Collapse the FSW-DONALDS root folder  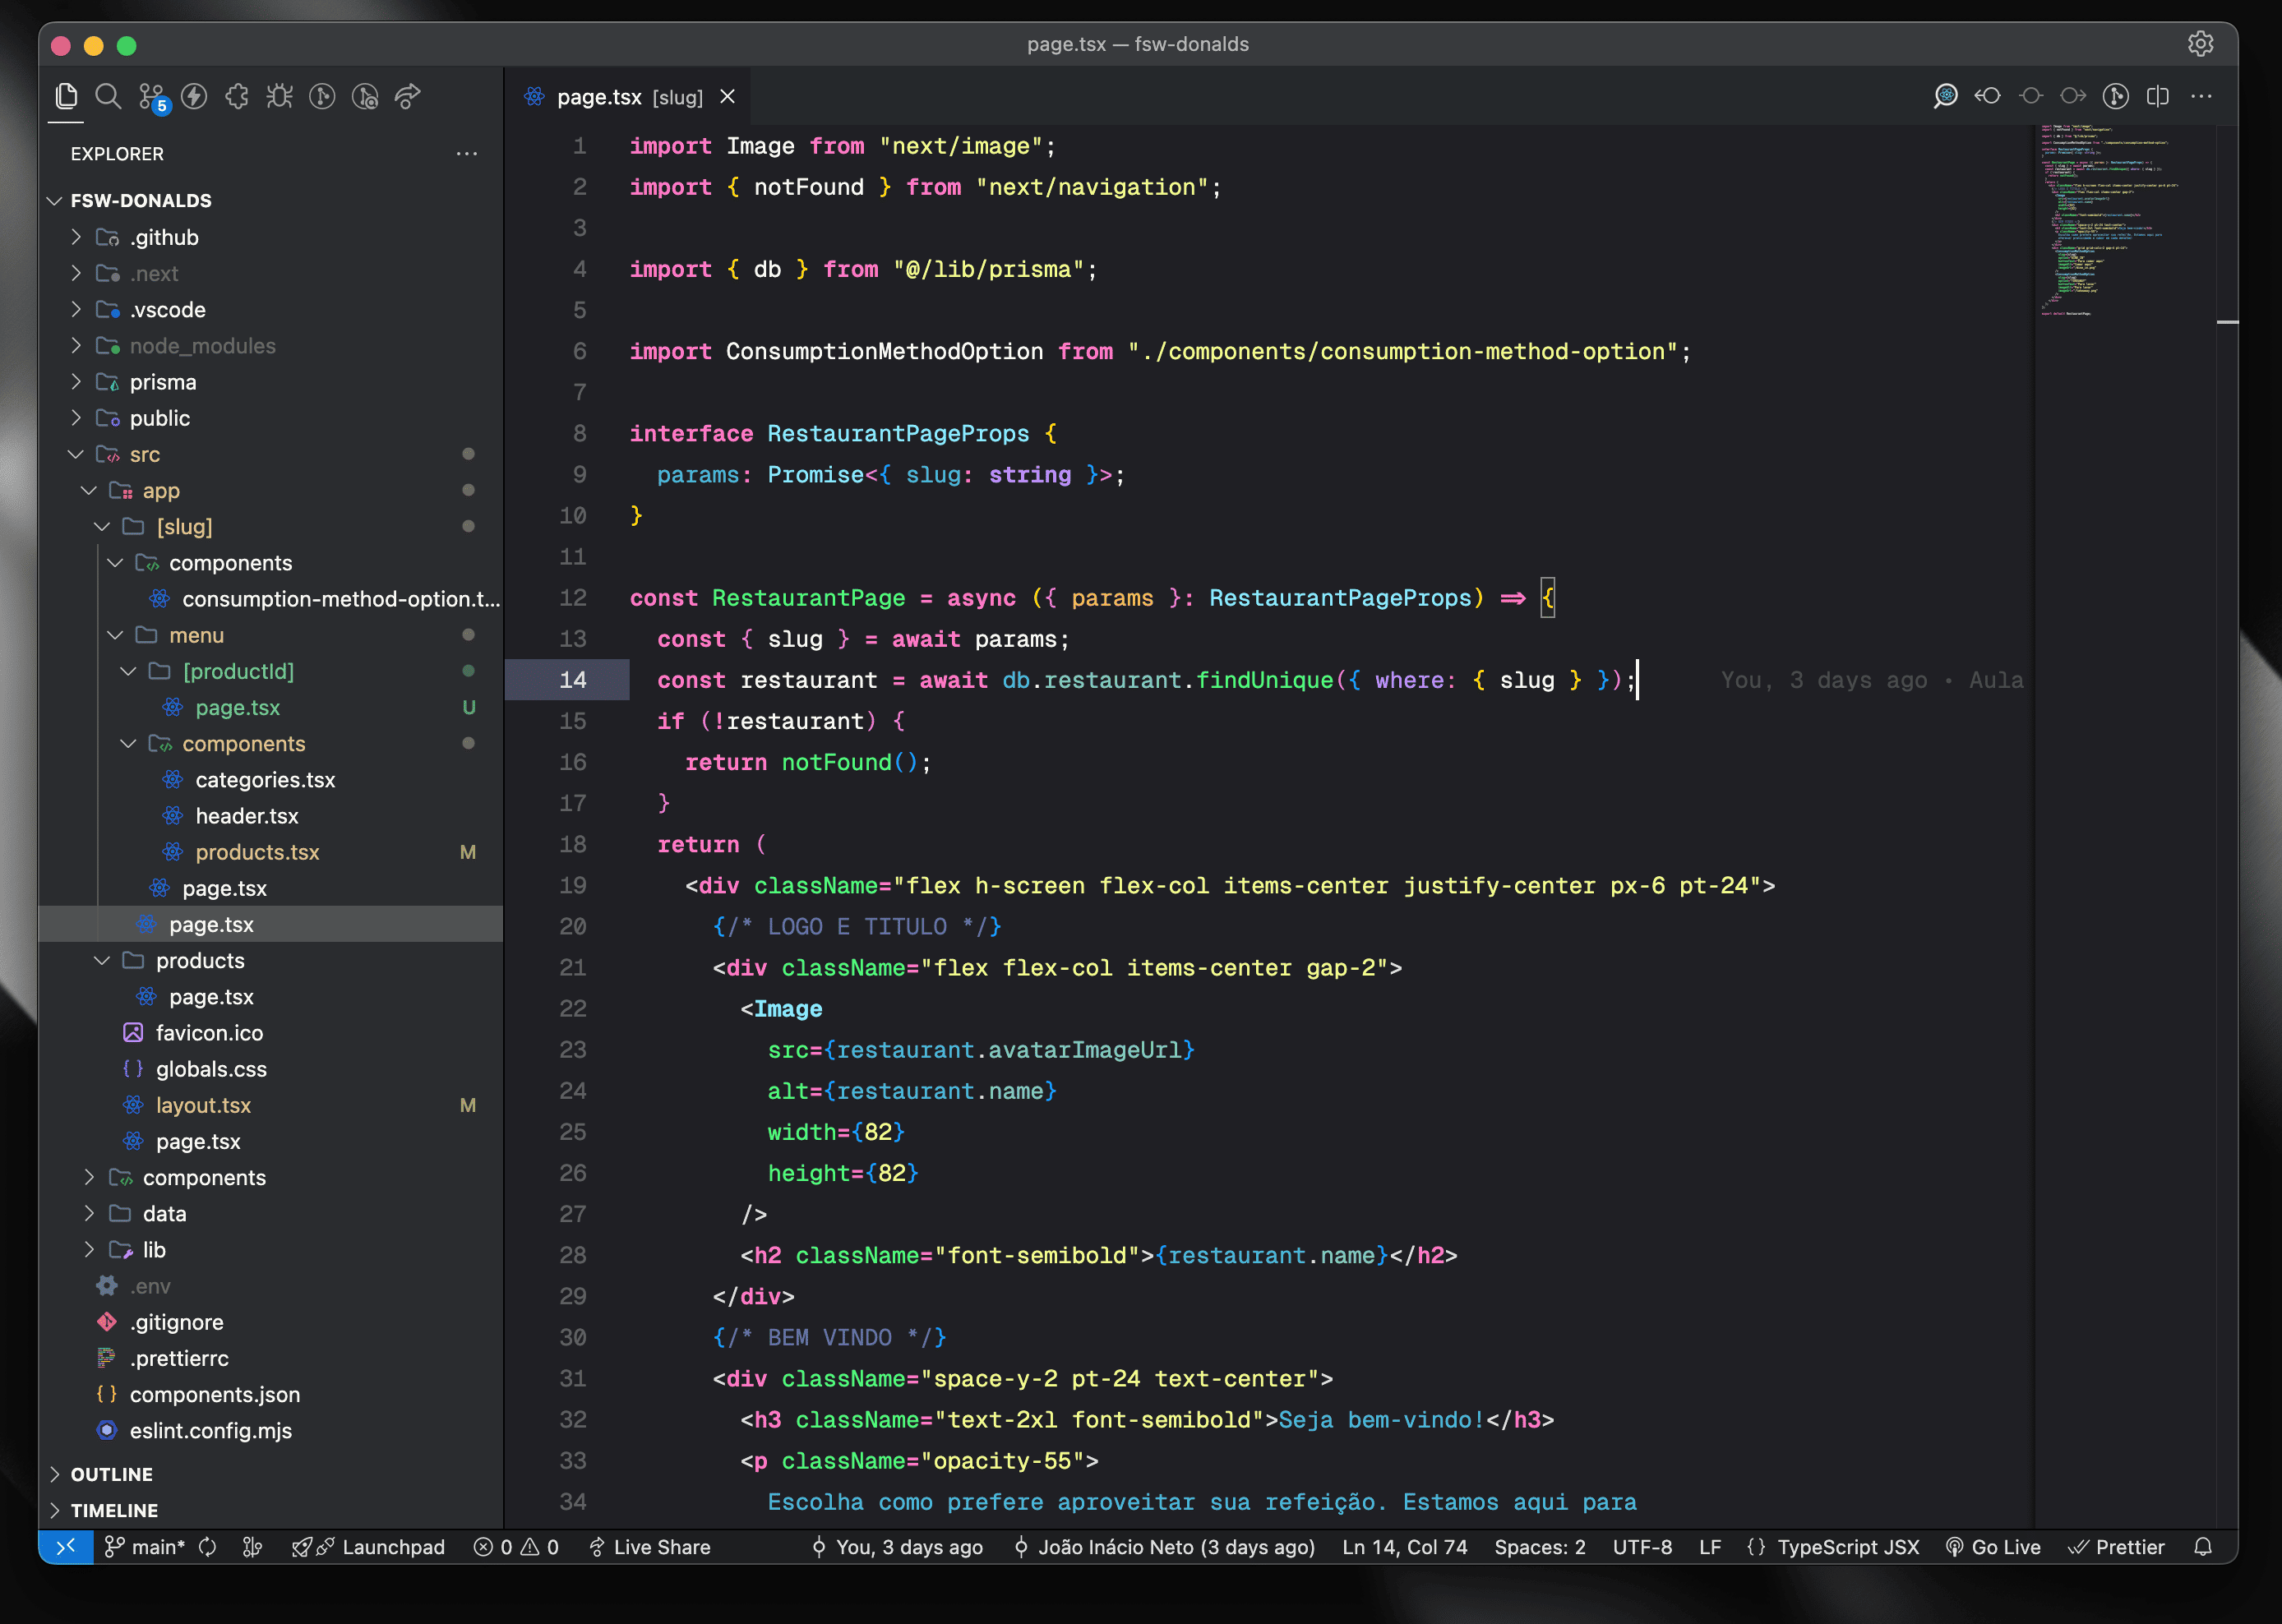(140, 200)
